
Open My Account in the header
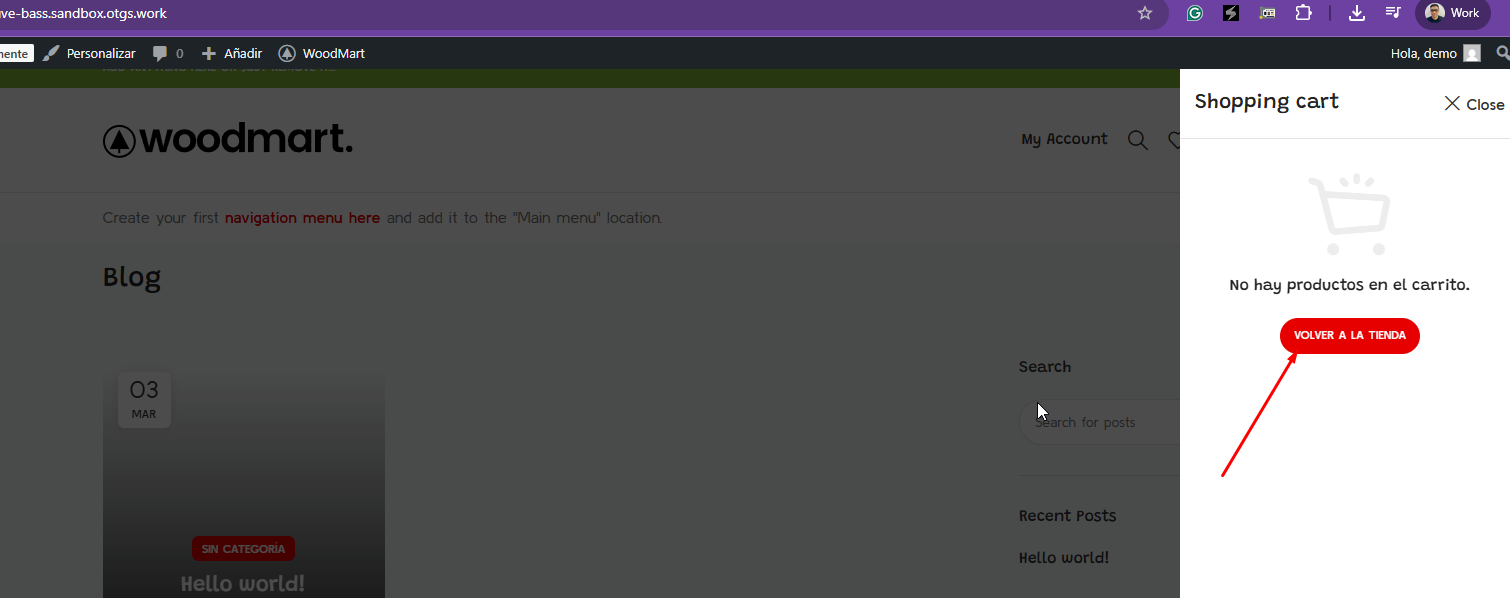[1064, 139]
